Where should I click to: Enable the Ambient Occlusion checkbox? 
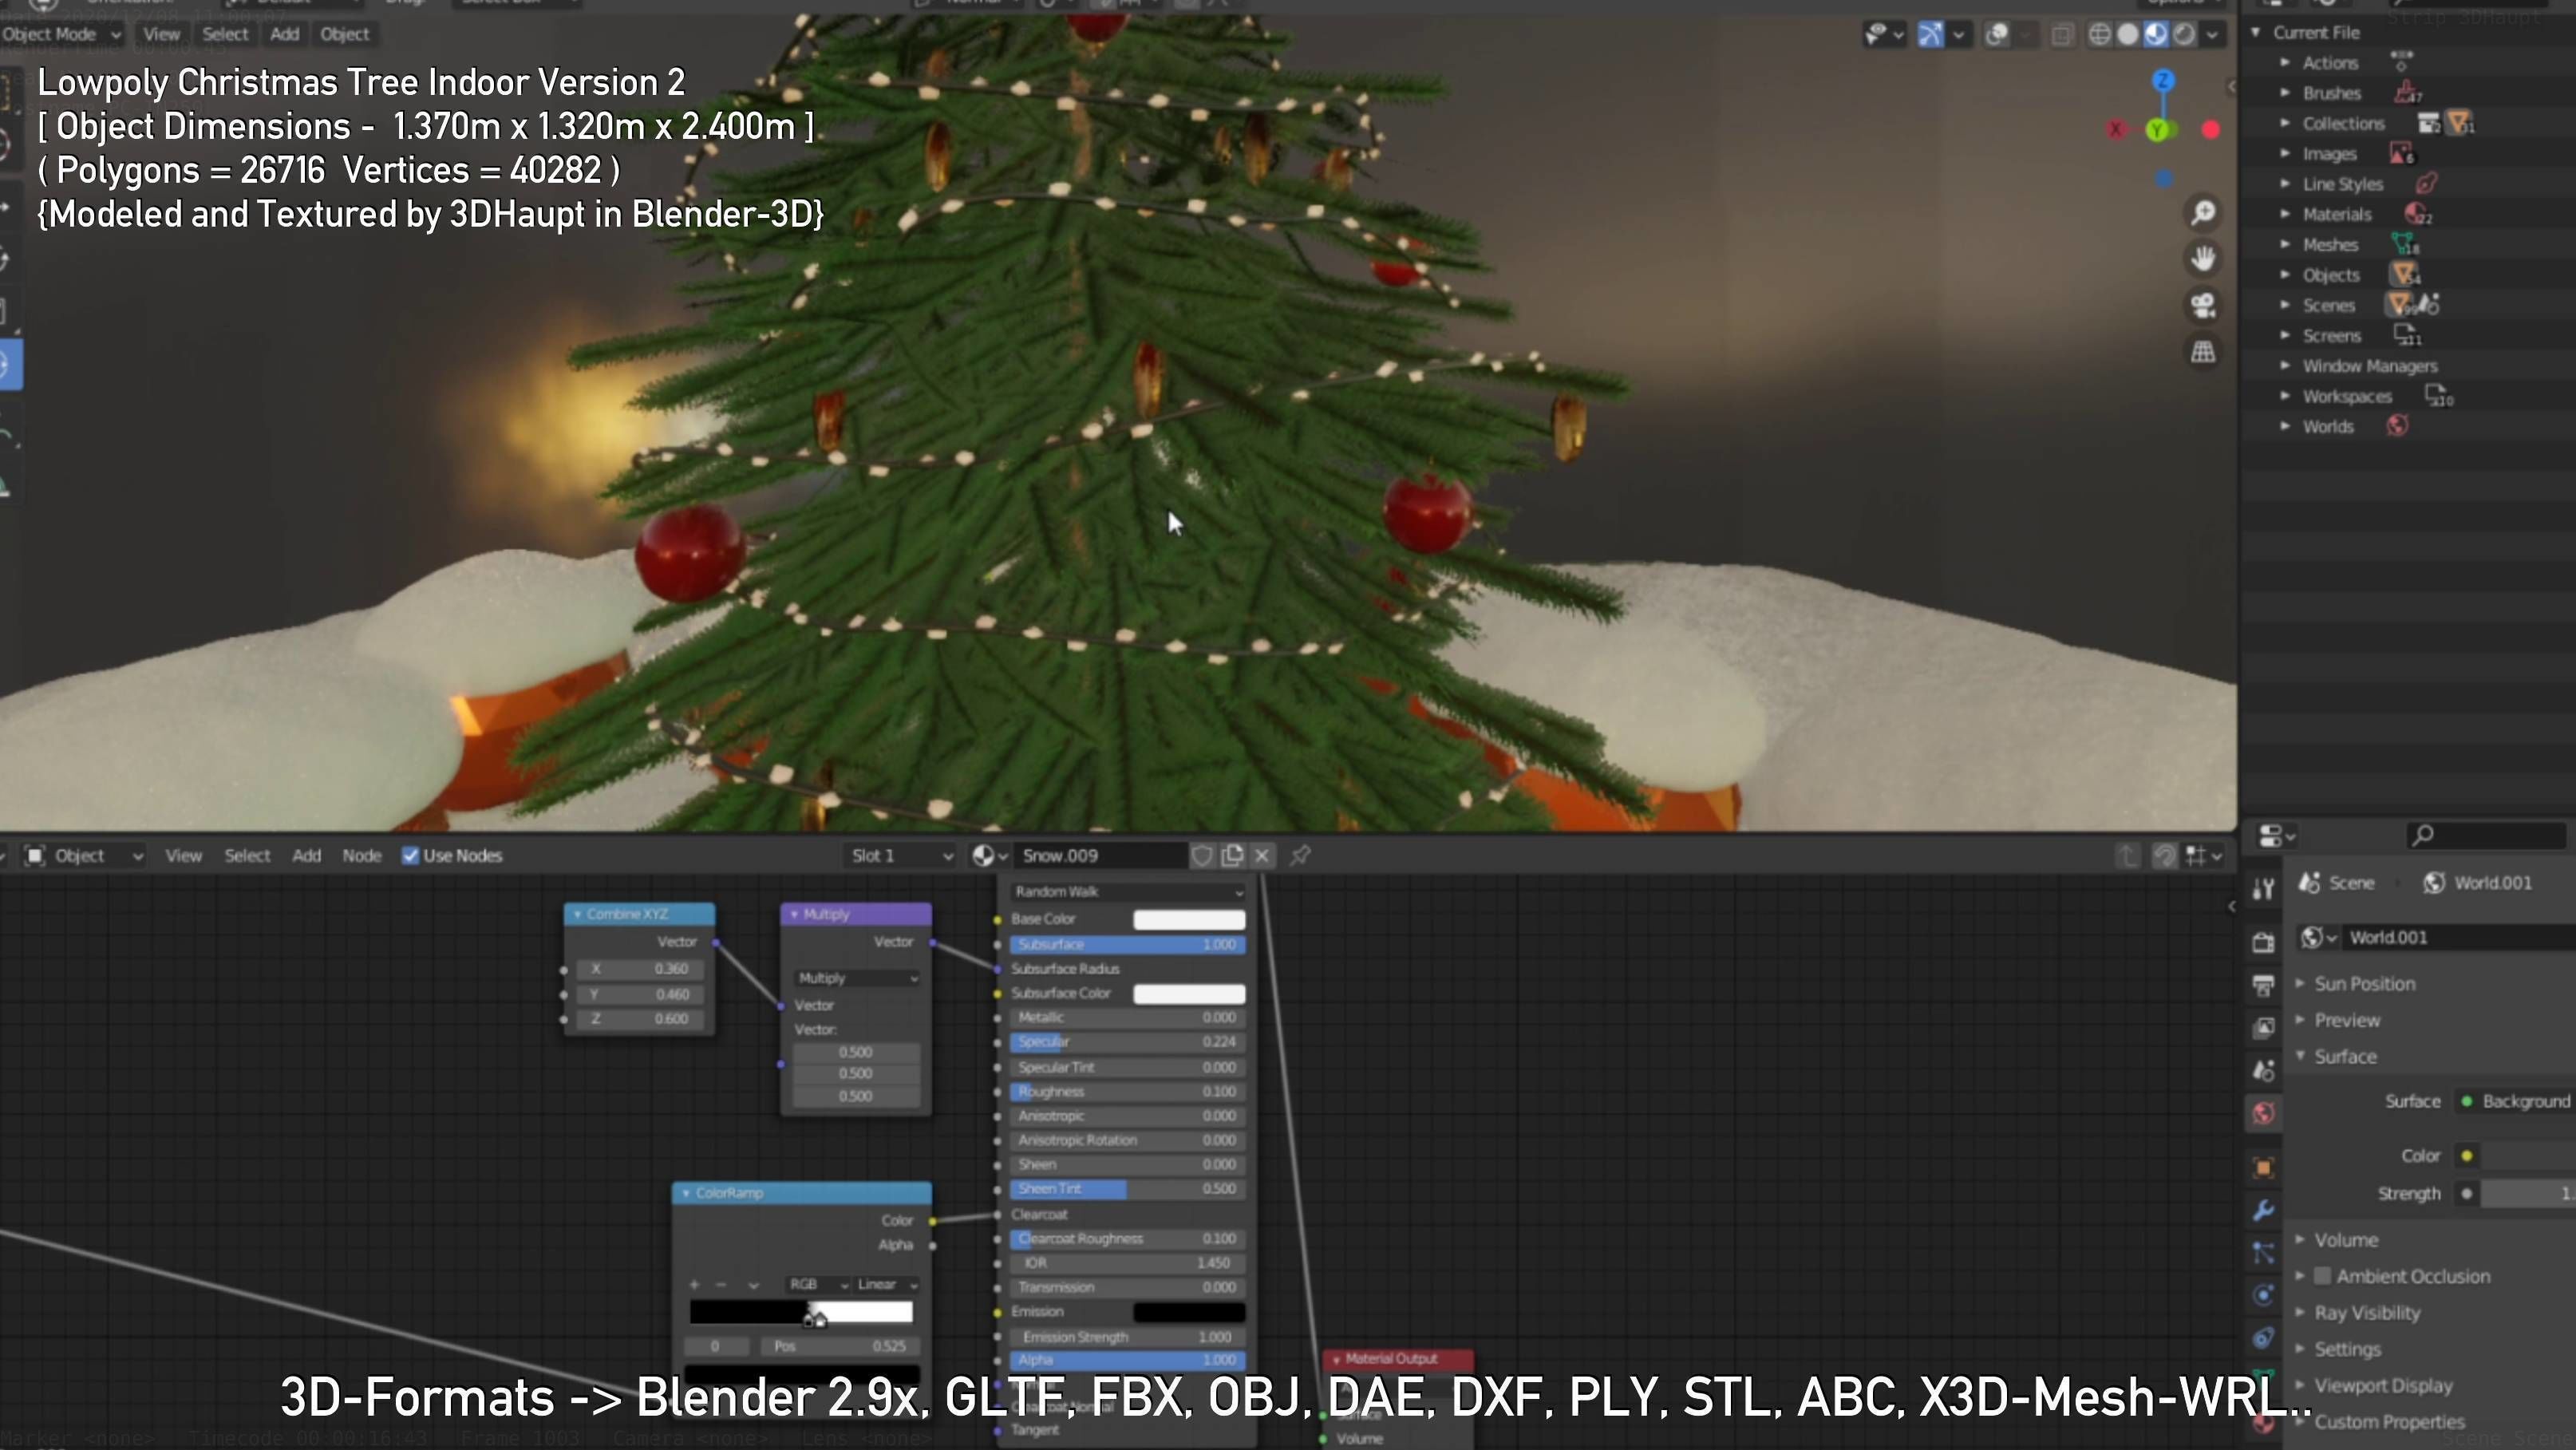click(x=2323, y=1276)
